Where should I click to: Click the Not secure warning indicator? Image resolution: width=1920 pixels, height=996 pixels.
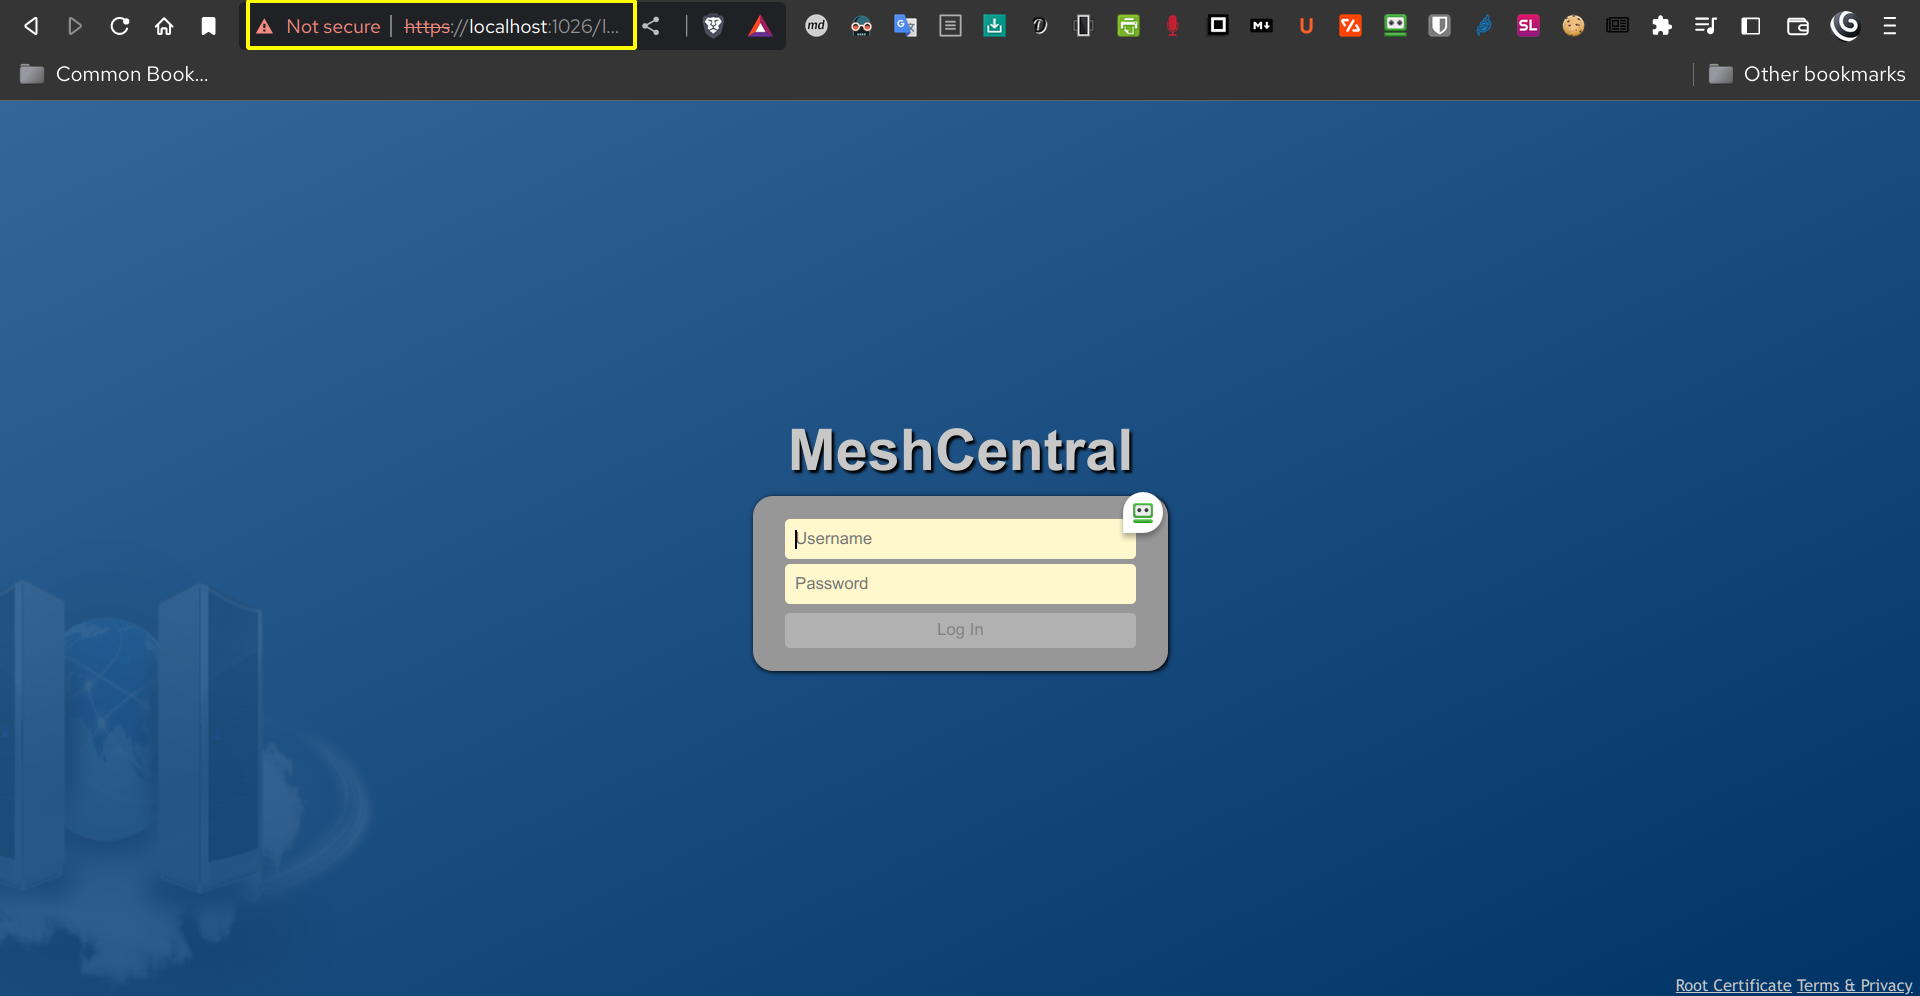tap(319, 26)
